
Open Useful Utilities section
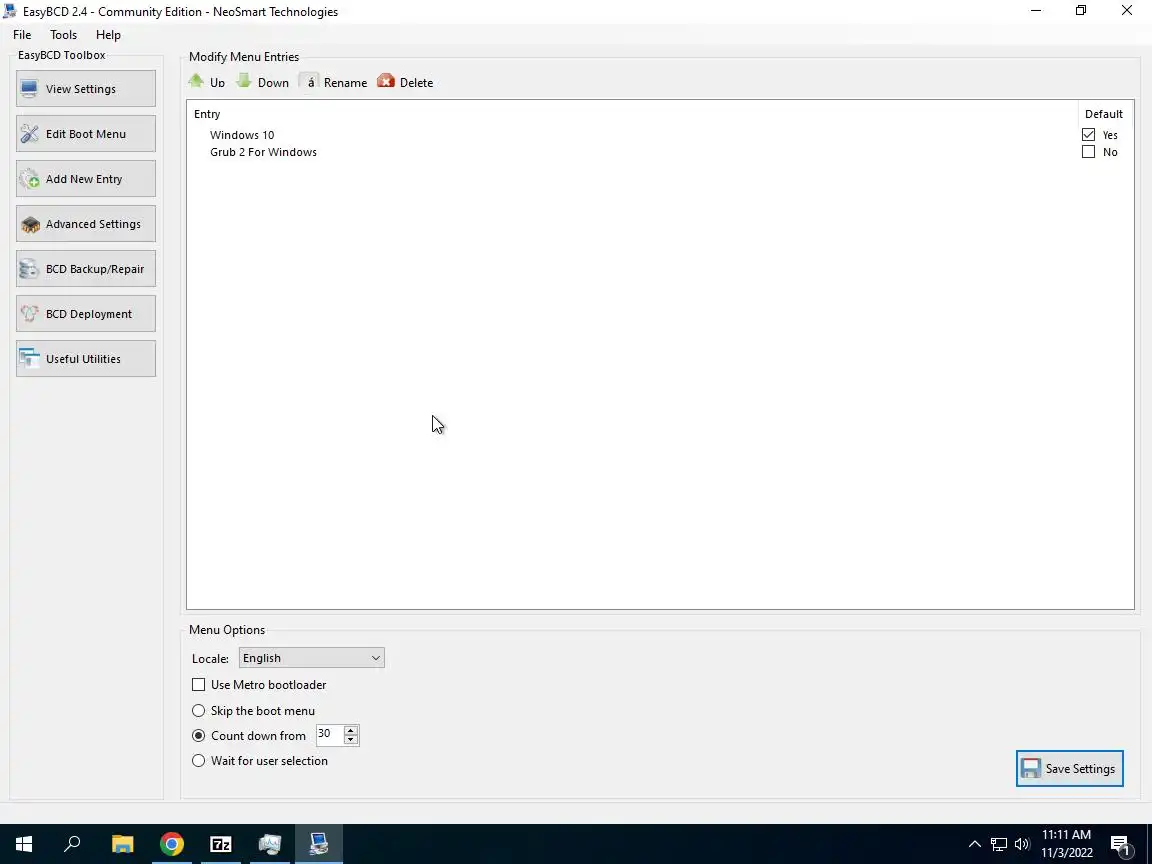coord(85,359)
